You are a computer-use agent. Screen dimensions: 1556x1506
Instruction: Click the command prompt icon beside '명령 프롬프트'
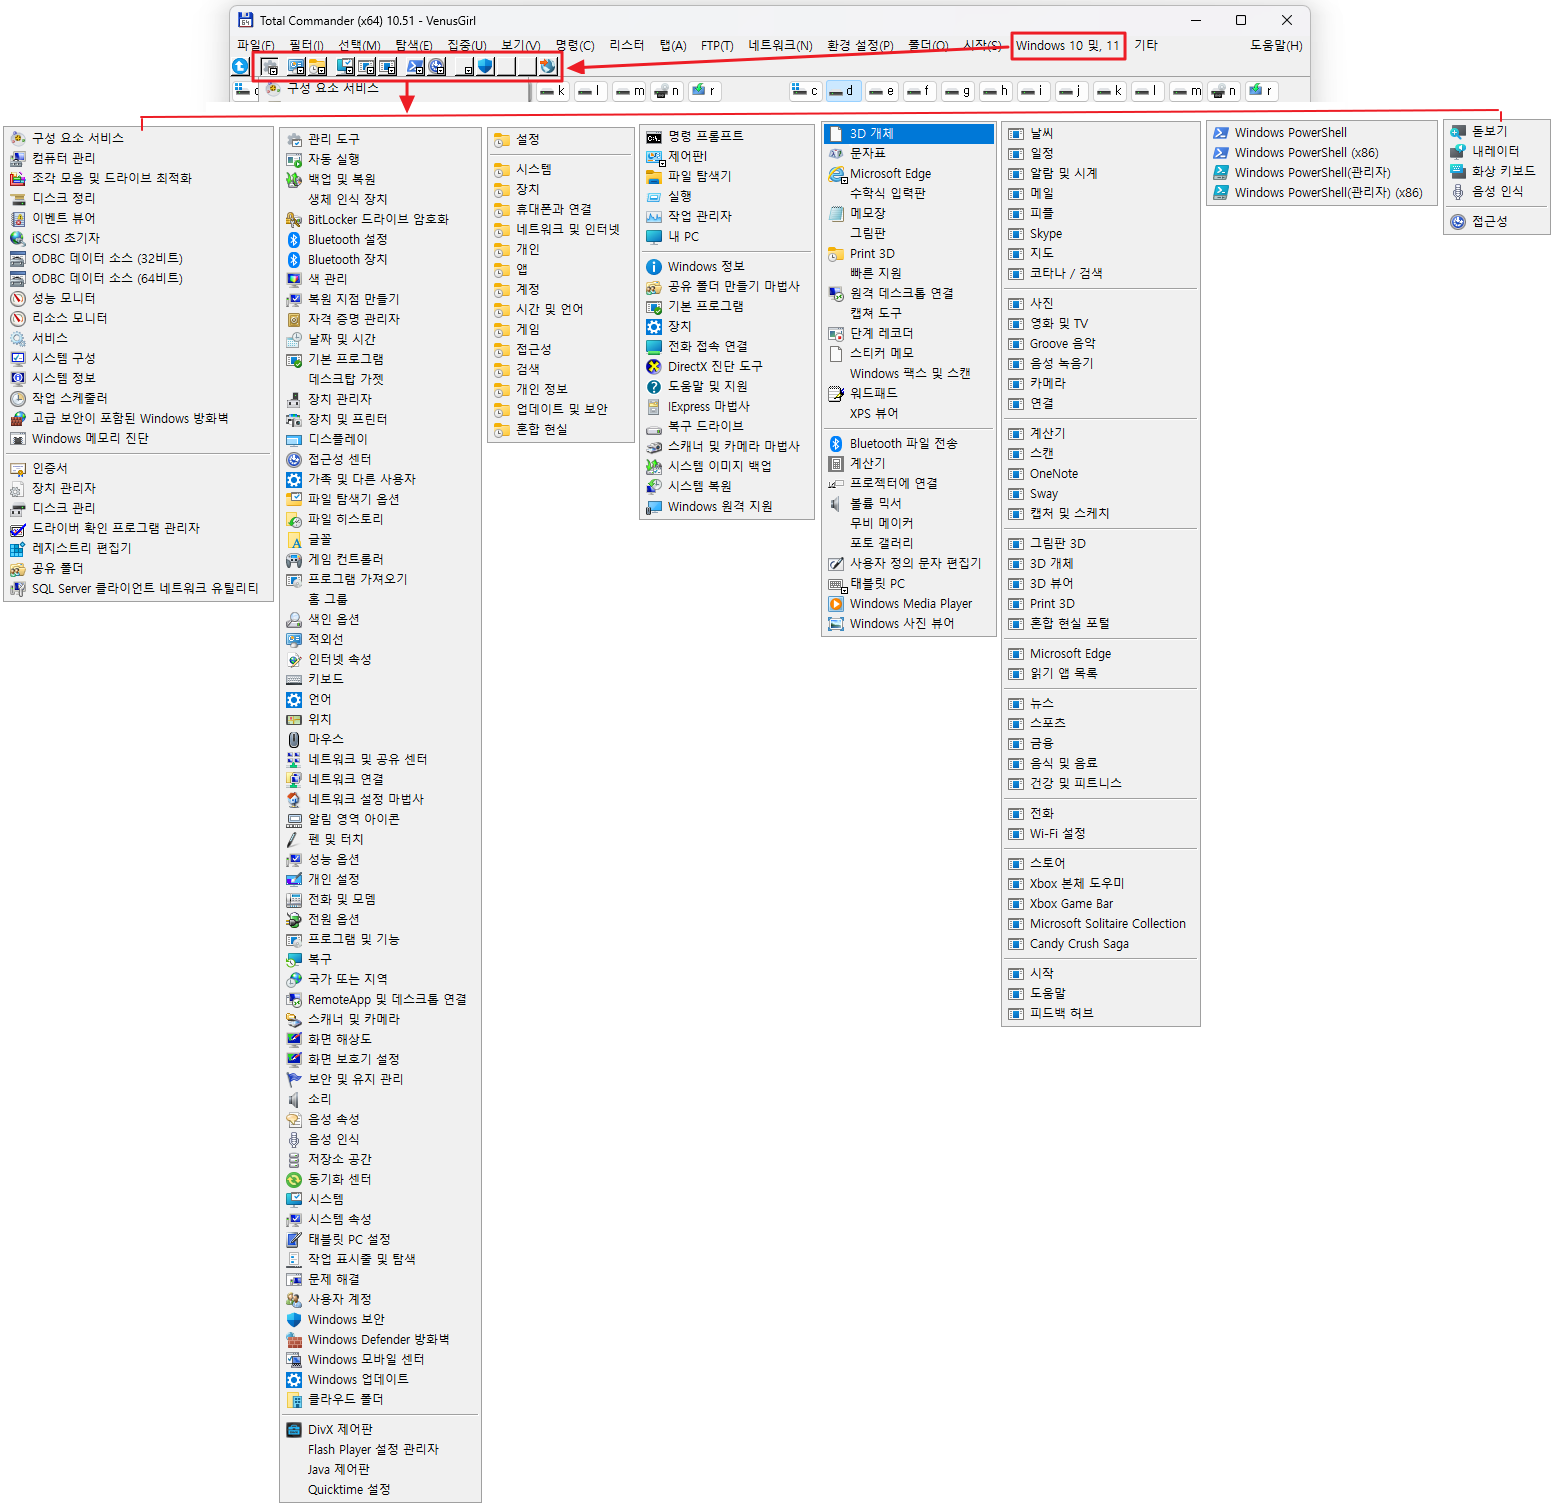[654, 137]
